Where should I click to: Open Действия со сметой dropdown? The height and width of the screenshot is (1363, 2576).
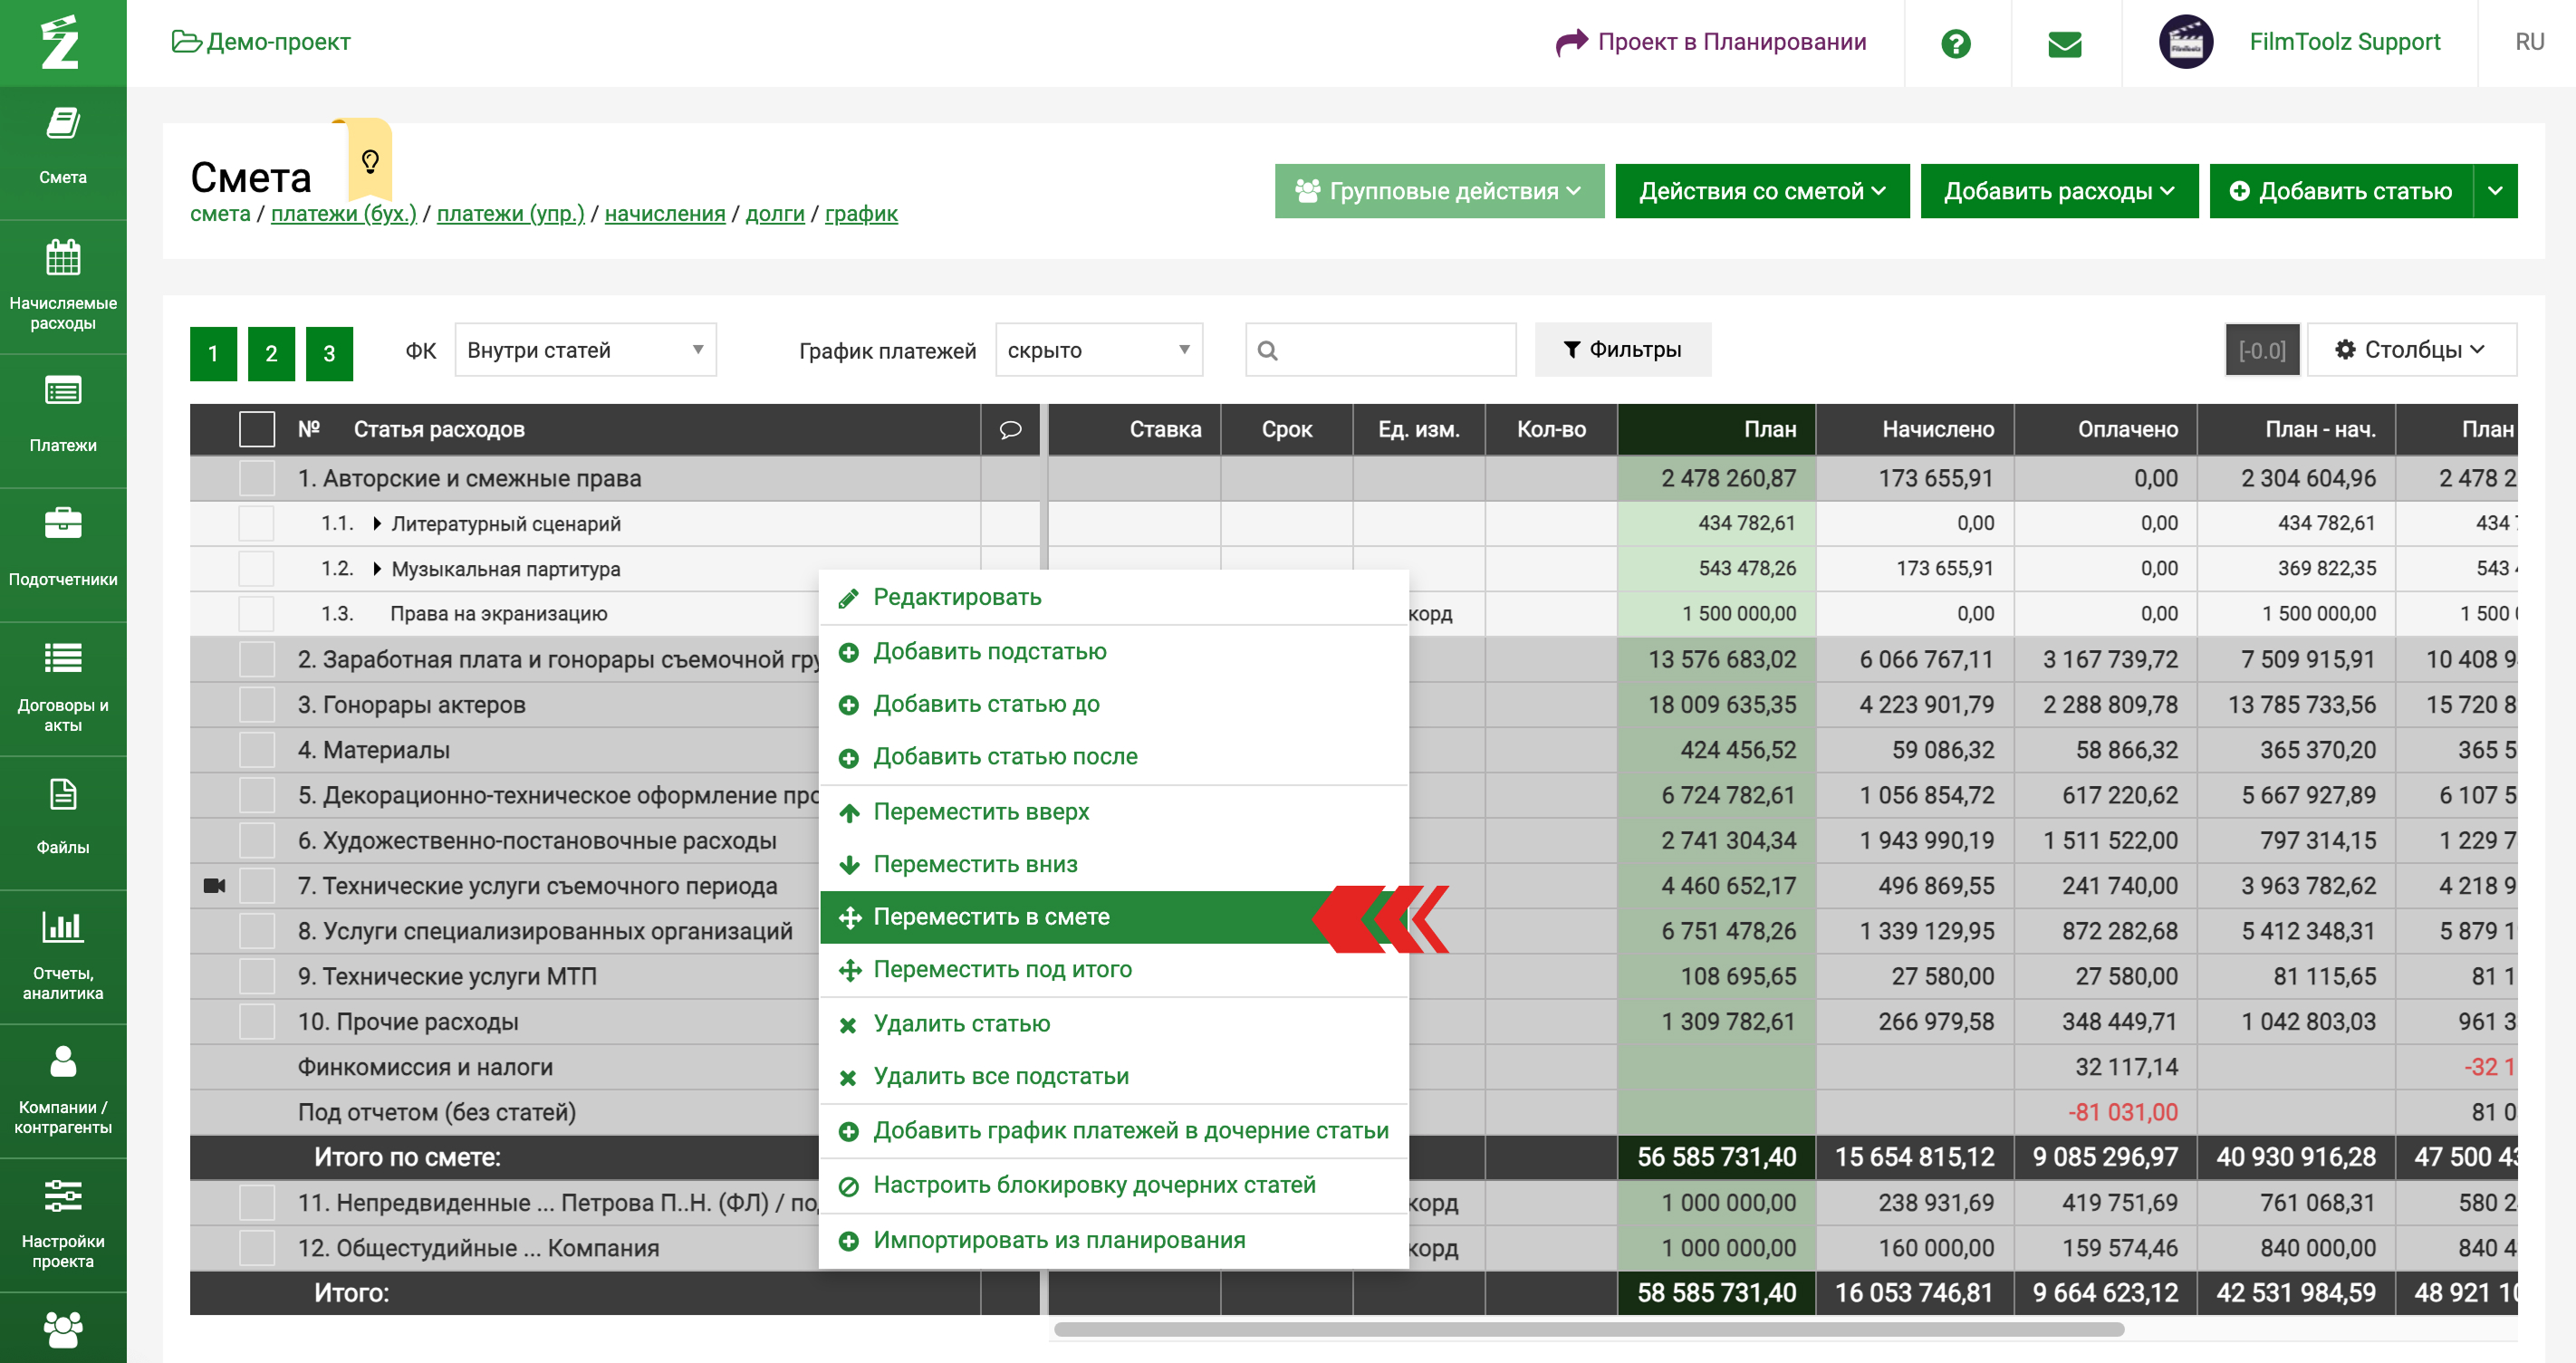click(1762, 191)
